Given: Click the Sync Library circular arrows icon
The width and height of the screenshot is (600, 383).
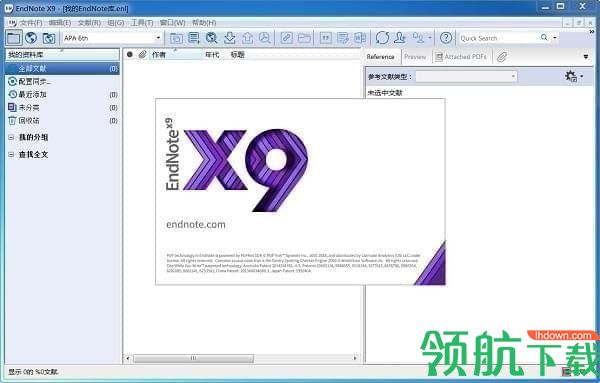Looking at the screenshot, I should (382, 38).
